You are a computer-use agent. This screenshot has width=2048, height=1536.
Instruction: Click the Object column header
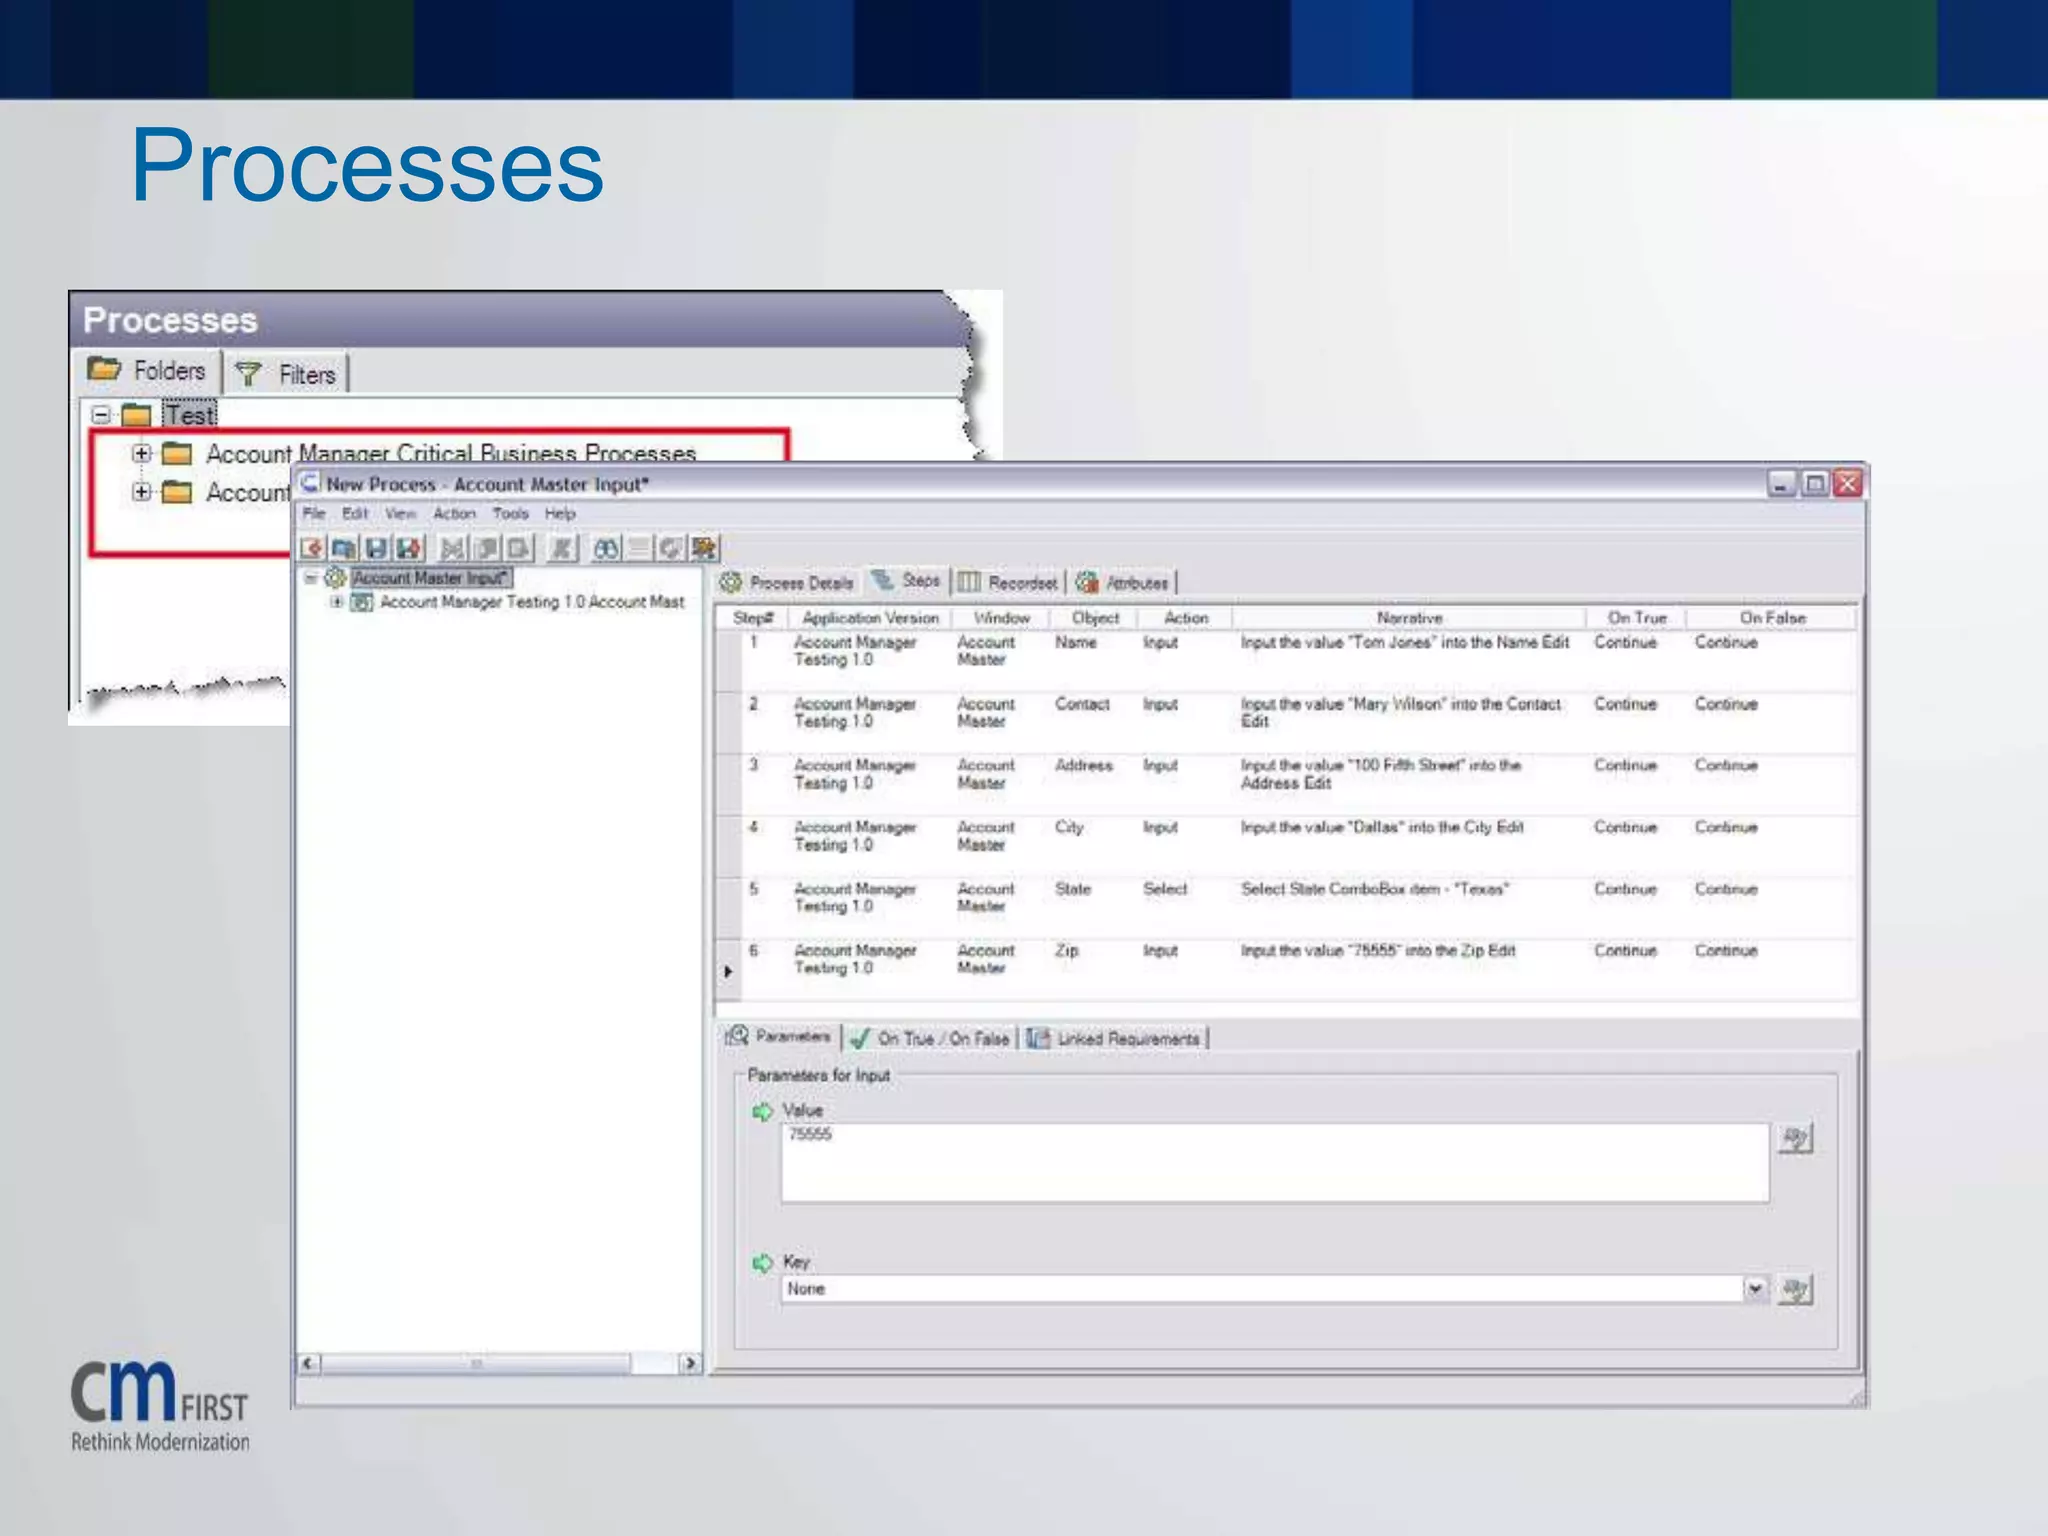point(1095,618)
